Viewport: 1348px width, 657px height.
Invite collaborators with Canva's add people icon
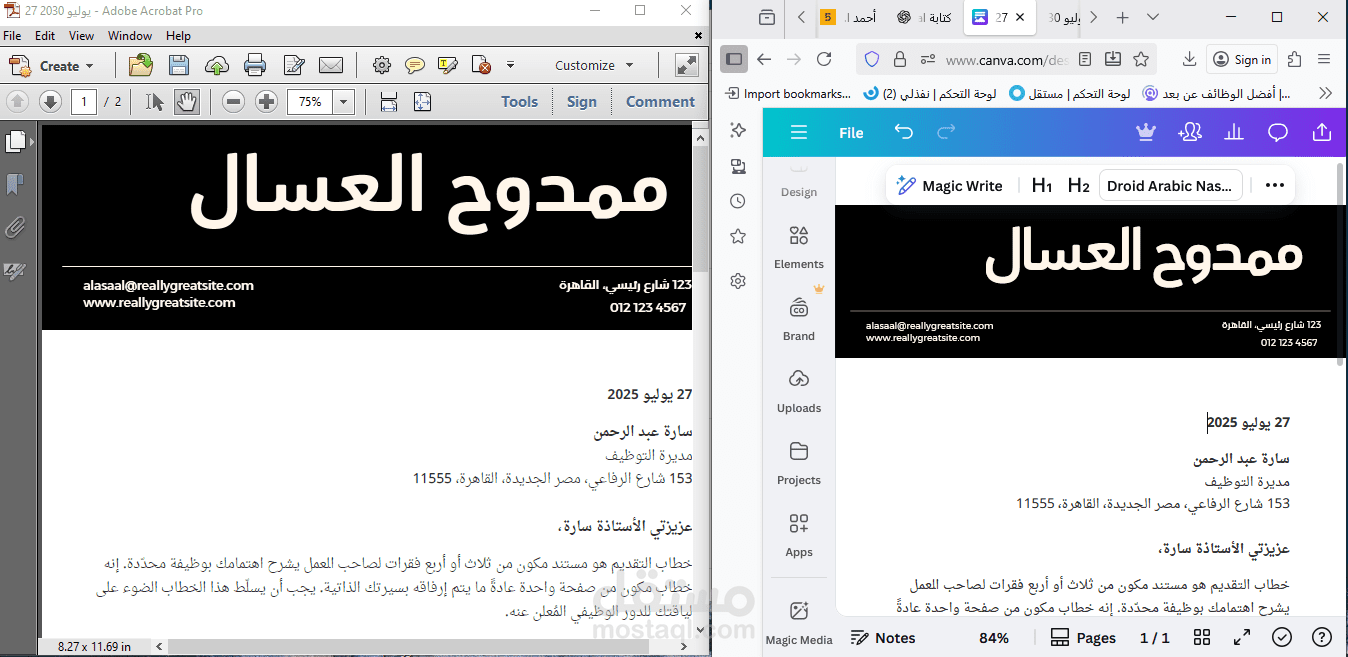1190,132
